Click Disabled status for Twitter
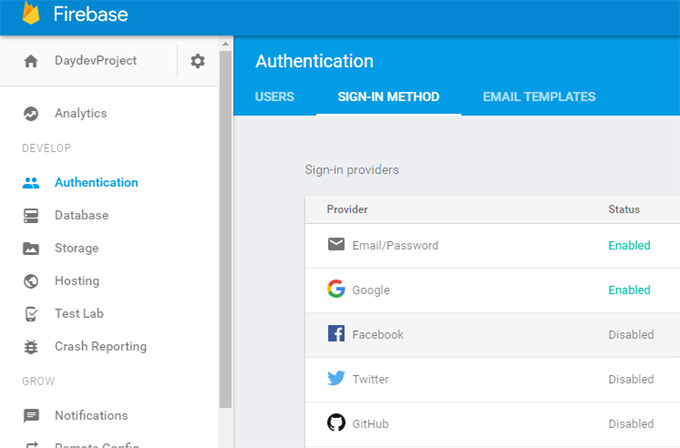Screen dimensions: 680x448 coord(631,379)
